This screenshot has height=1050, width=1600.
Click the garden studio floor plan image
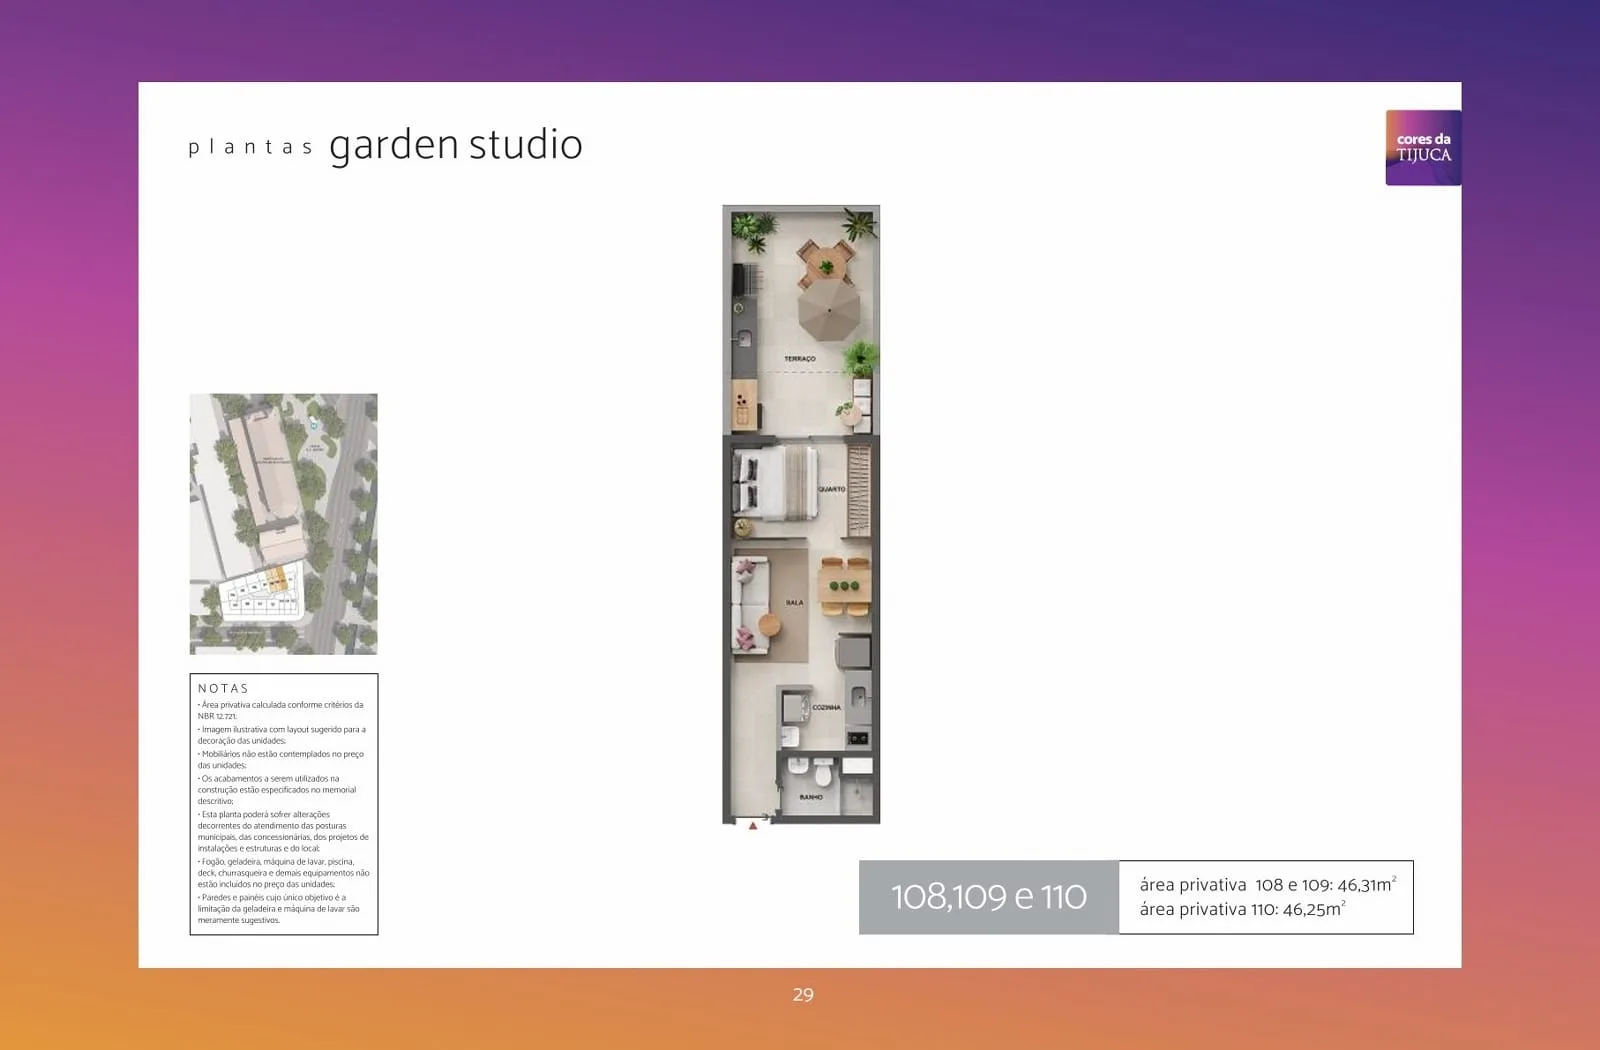(x=801, y=515)
